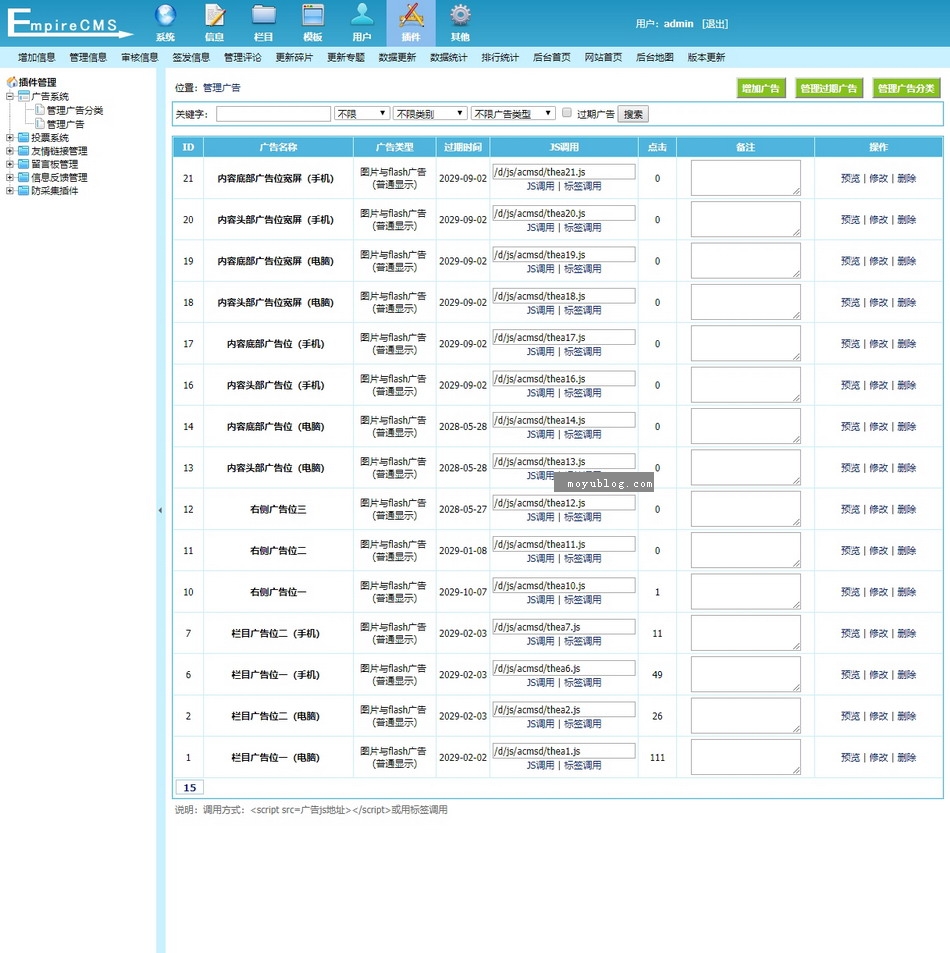The width and height of the screenshot is (950, 953).
Task: Open the 信息 (Info) notepad icon
Action: coord(215,22)
